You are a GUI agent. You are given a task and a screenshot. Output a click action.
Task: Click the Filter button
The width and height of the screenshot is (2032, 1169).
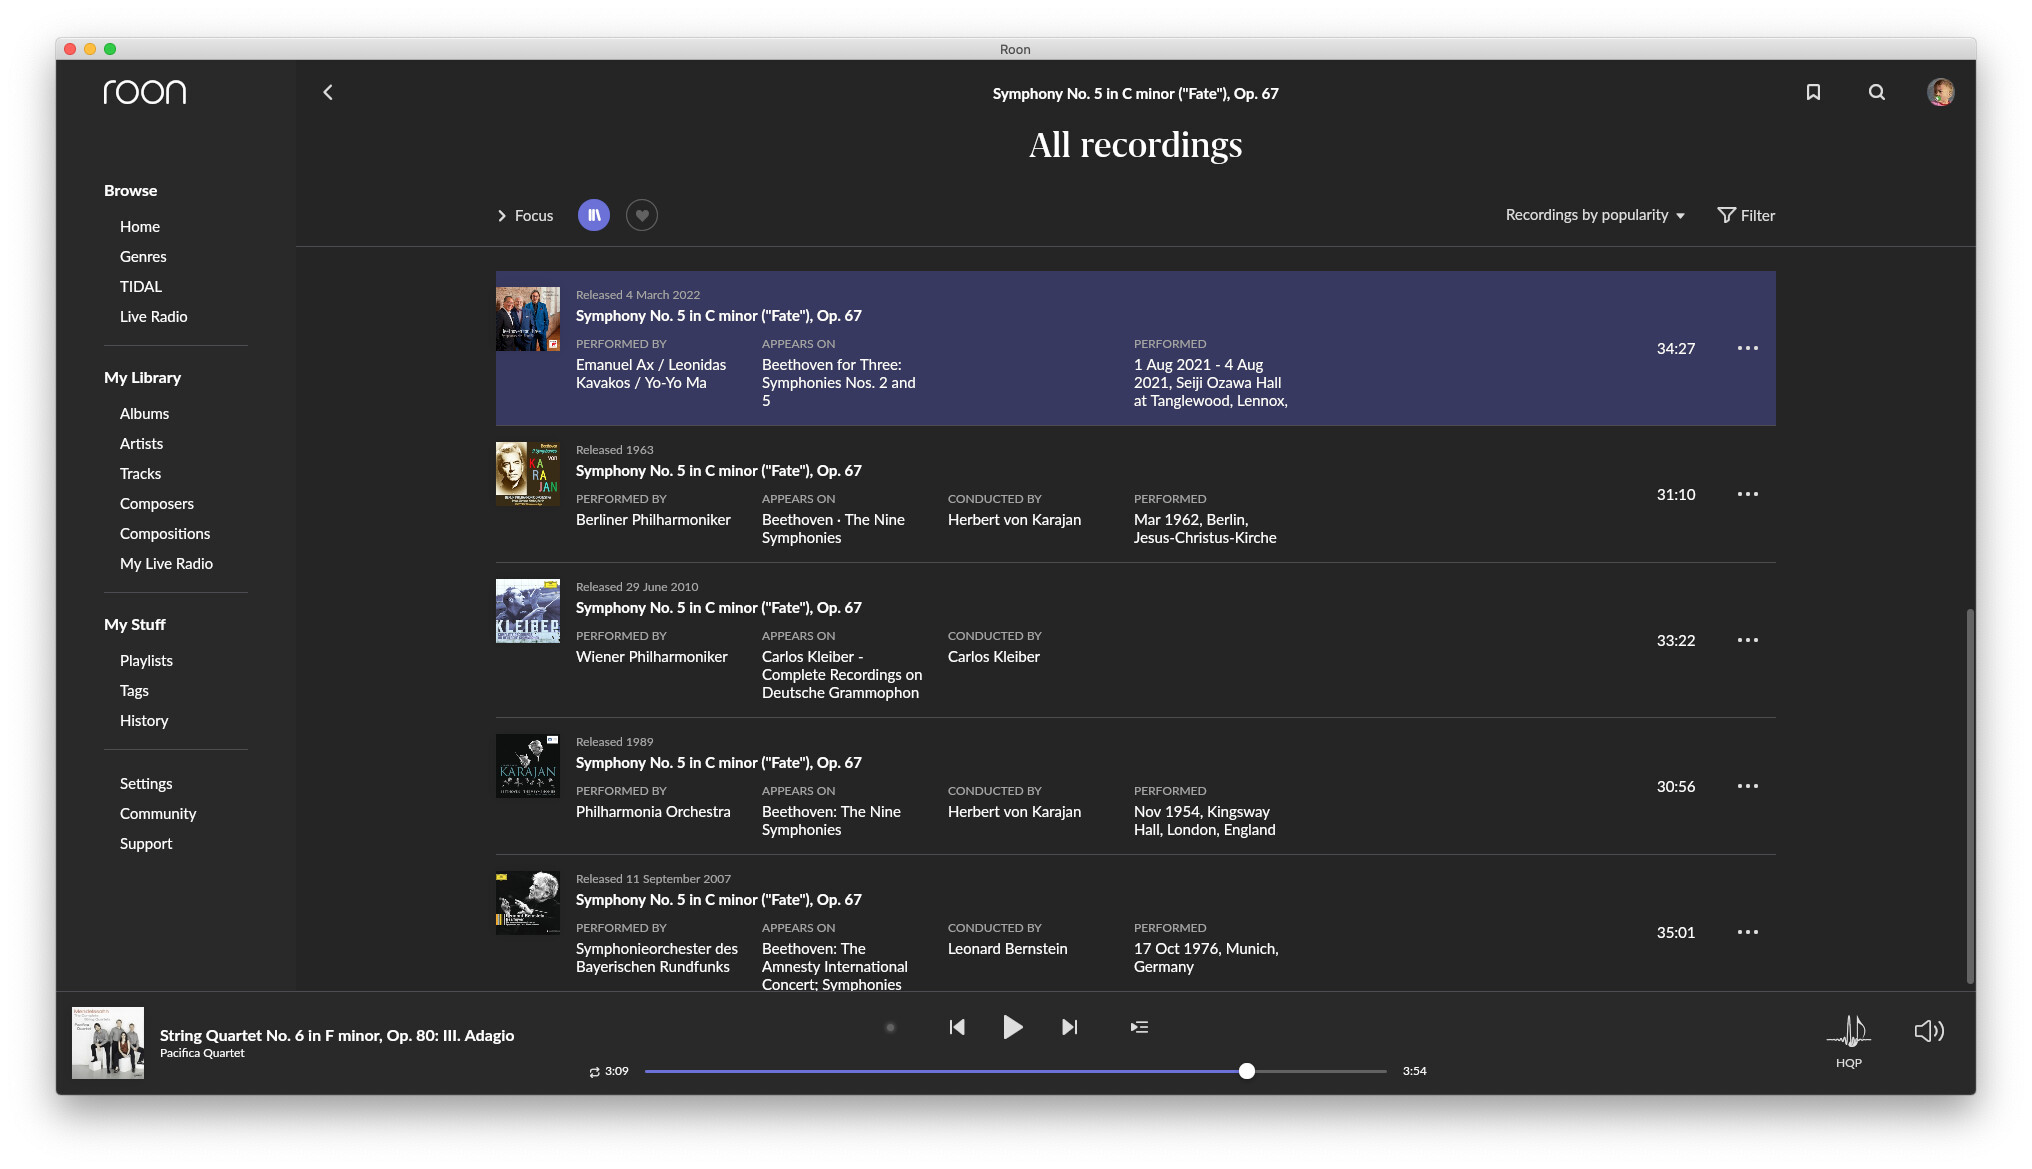point(1746,215)
